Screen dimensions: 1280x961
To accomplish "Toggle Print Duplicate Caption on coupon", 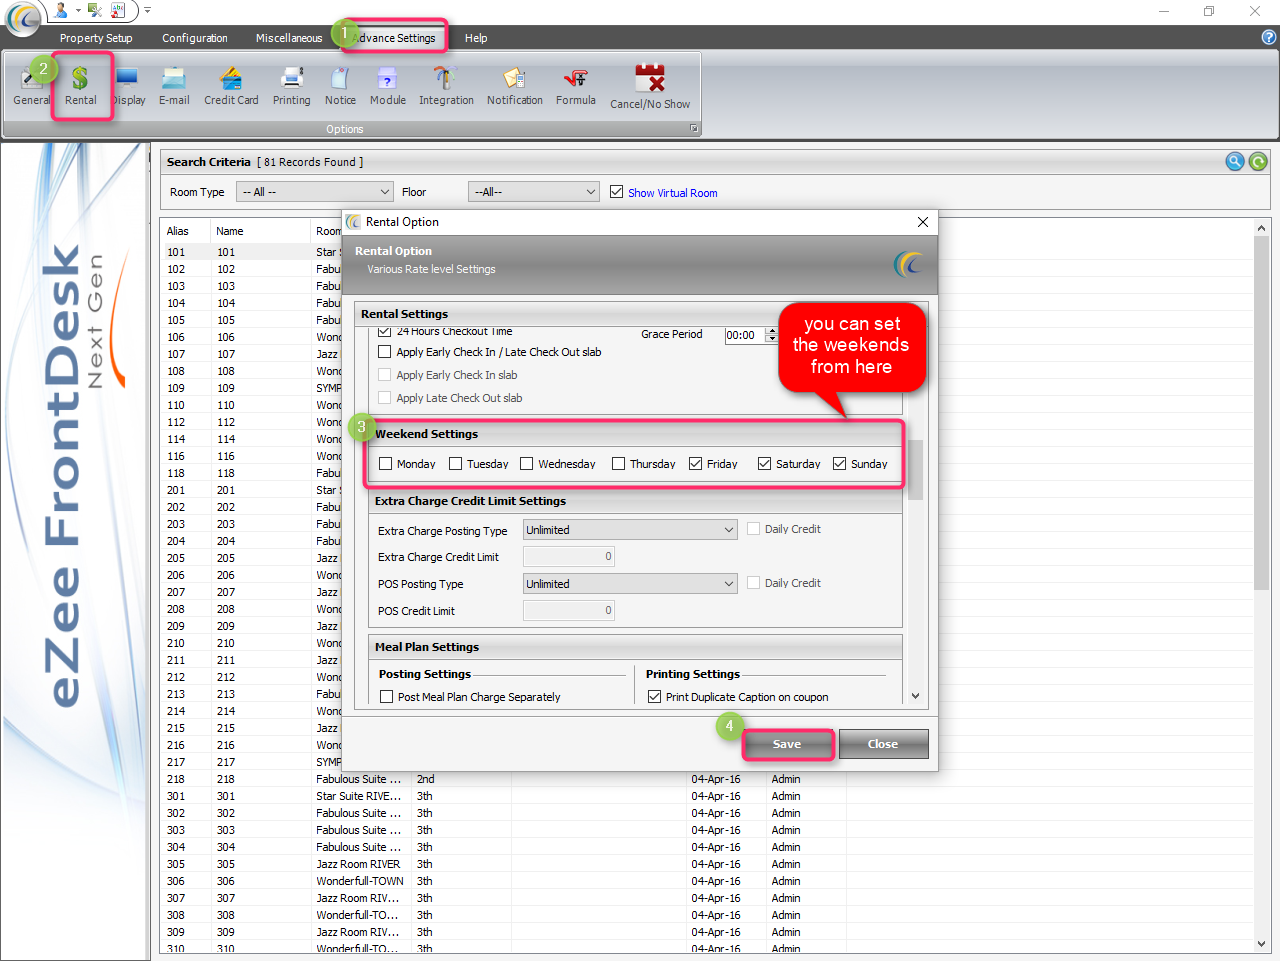I will (654, 697).
